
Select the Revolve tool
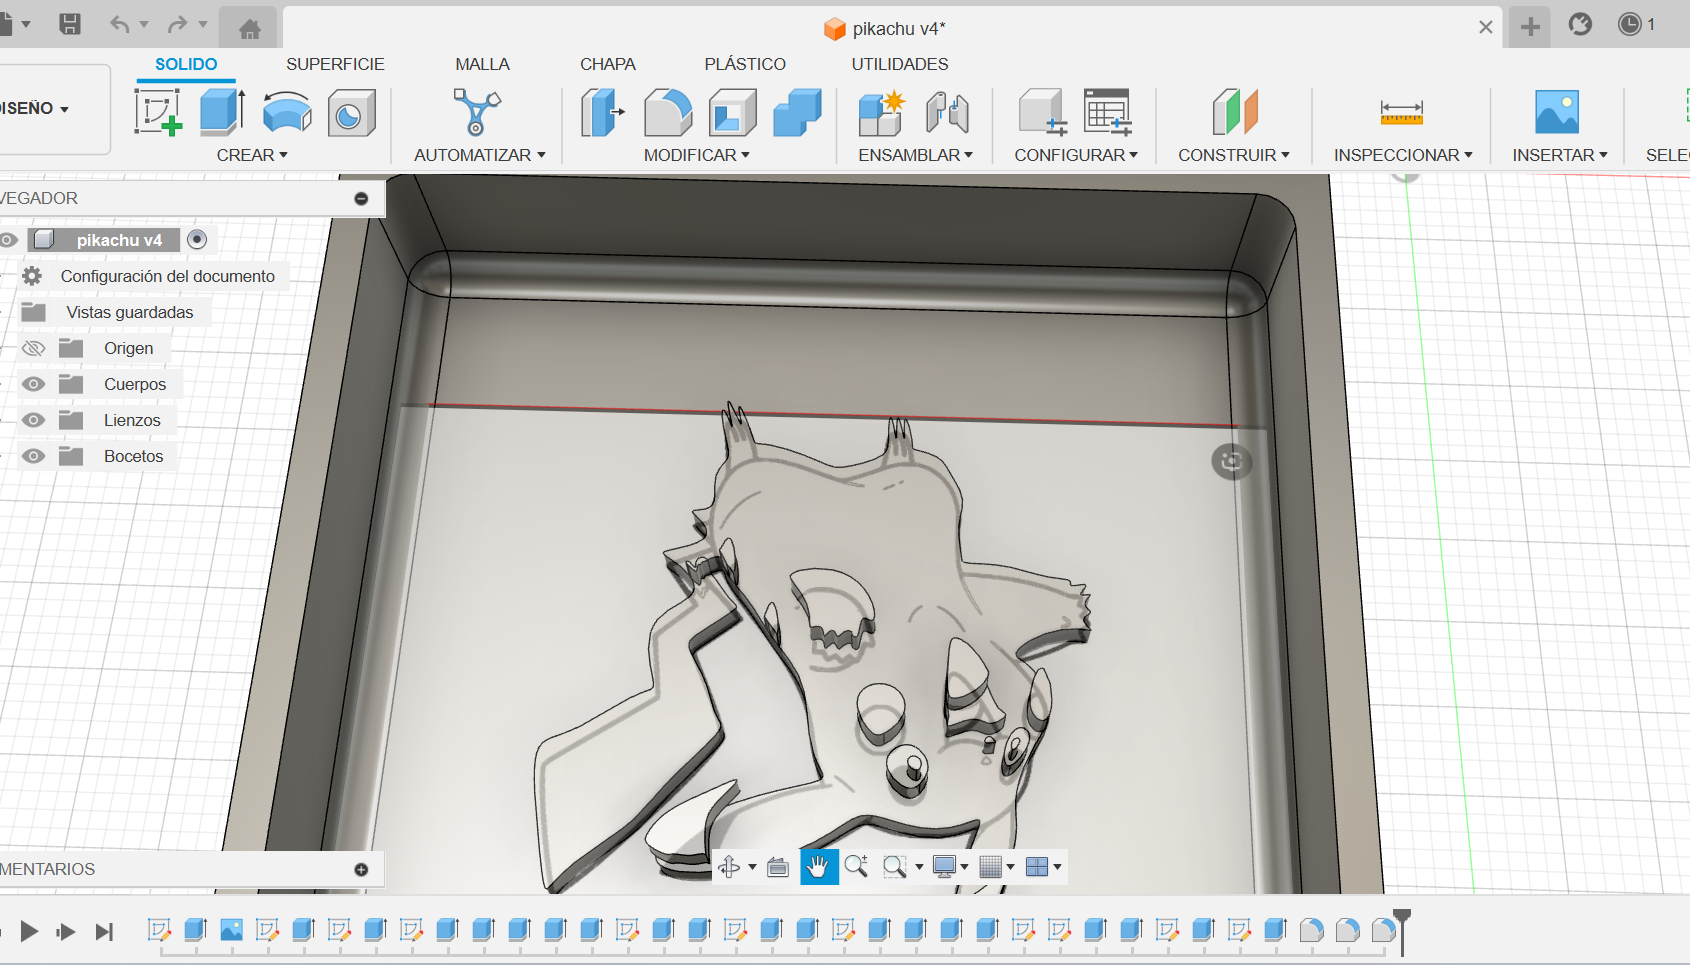coord(287,112)
